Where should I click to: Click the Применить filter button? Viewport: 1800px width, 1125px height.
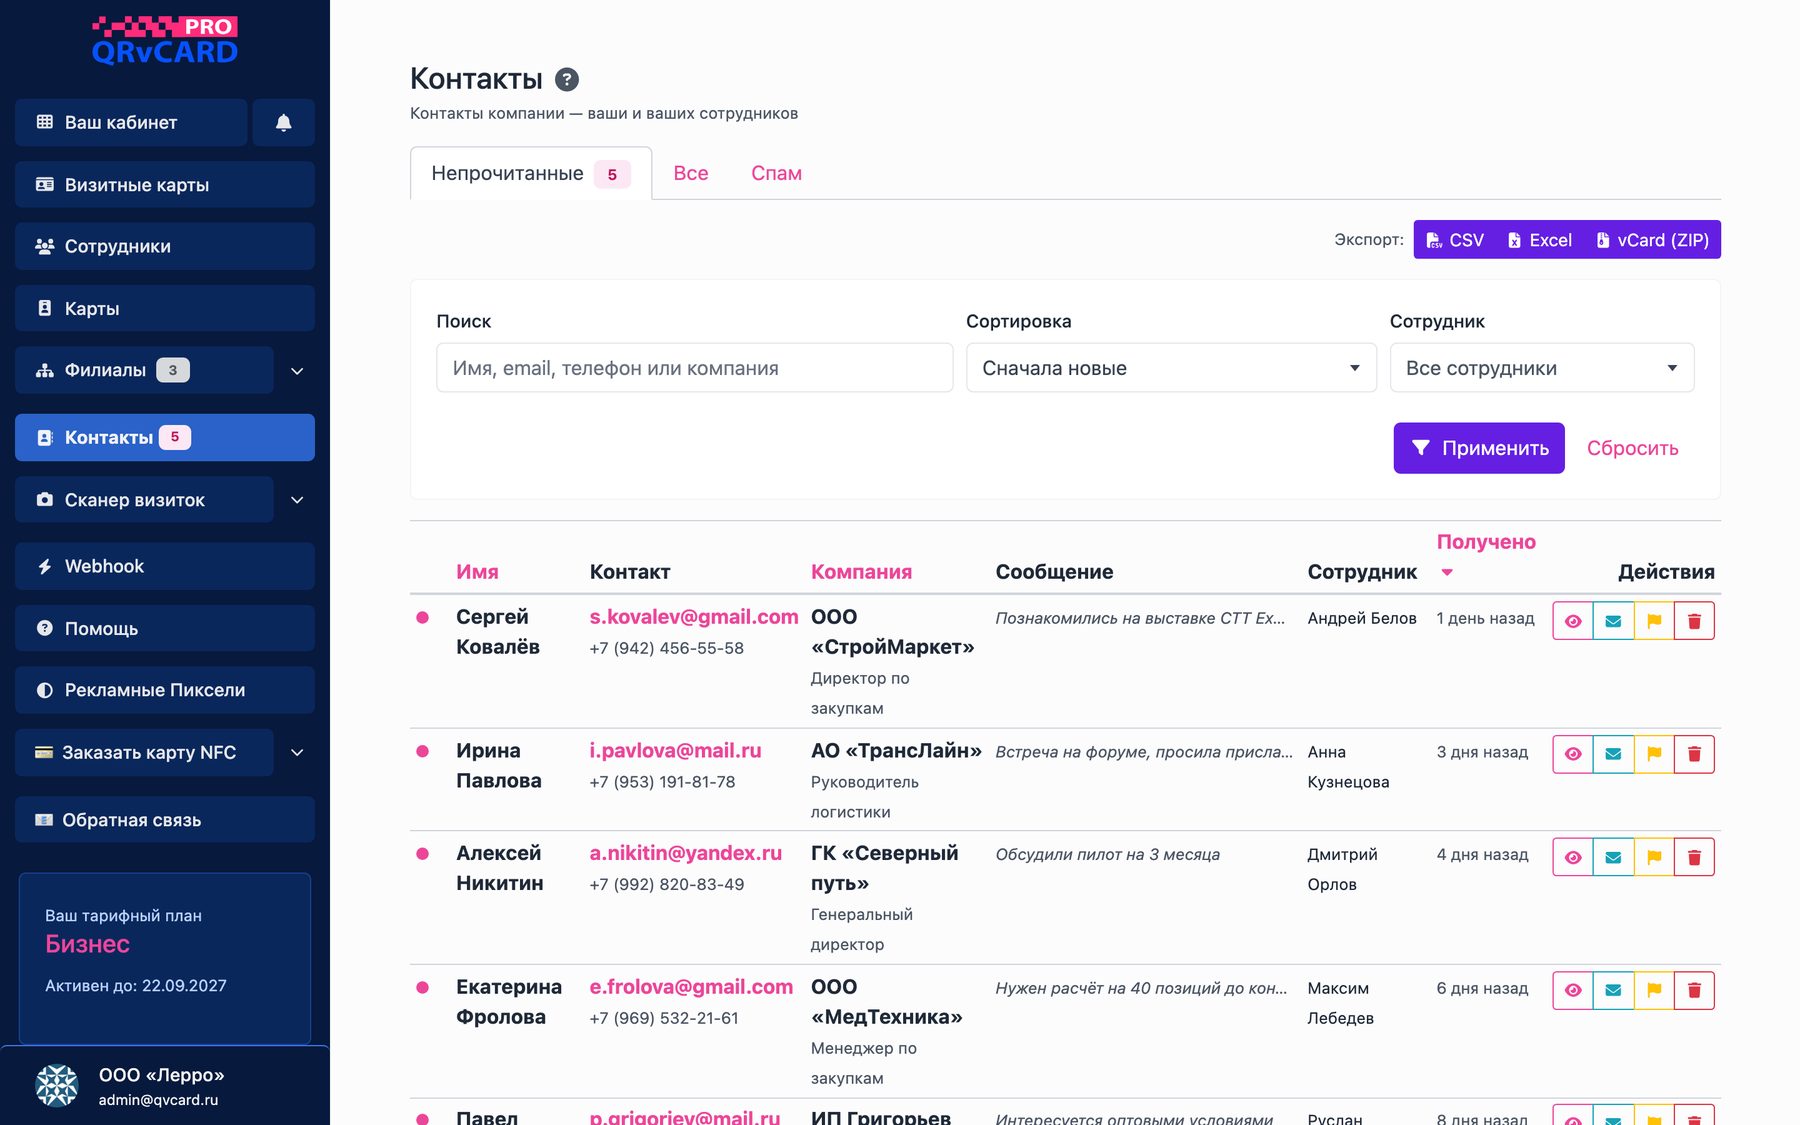pyautogui.click(x=1479, y=448)
